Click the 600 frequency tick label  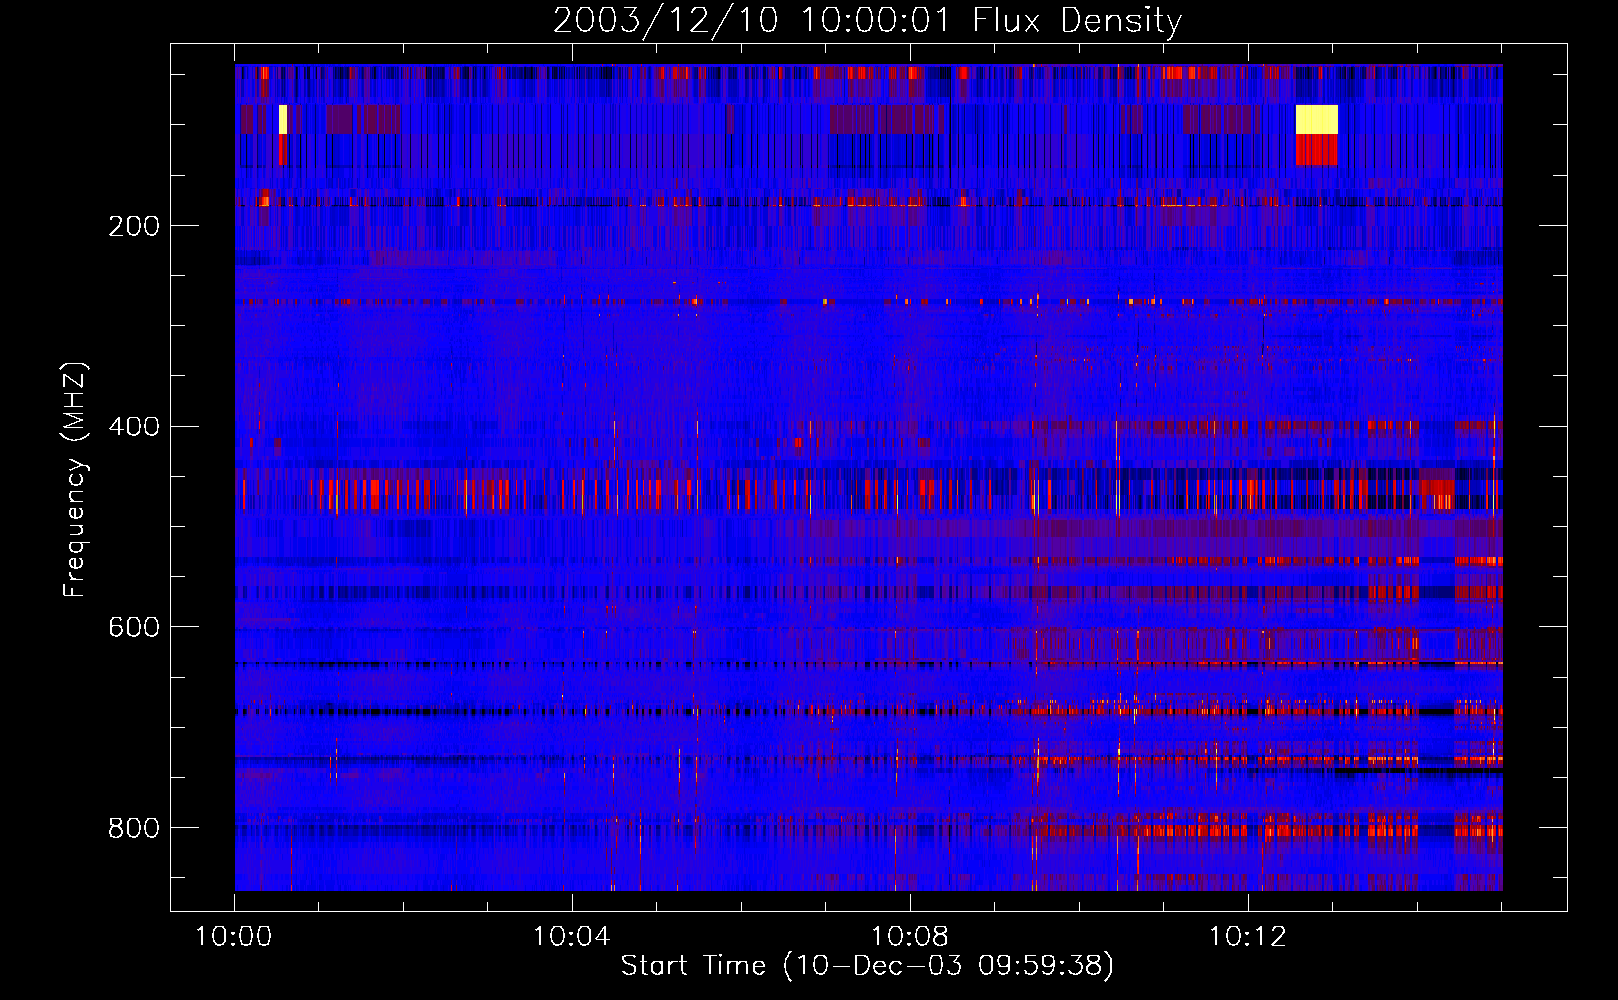coord(134,627)
